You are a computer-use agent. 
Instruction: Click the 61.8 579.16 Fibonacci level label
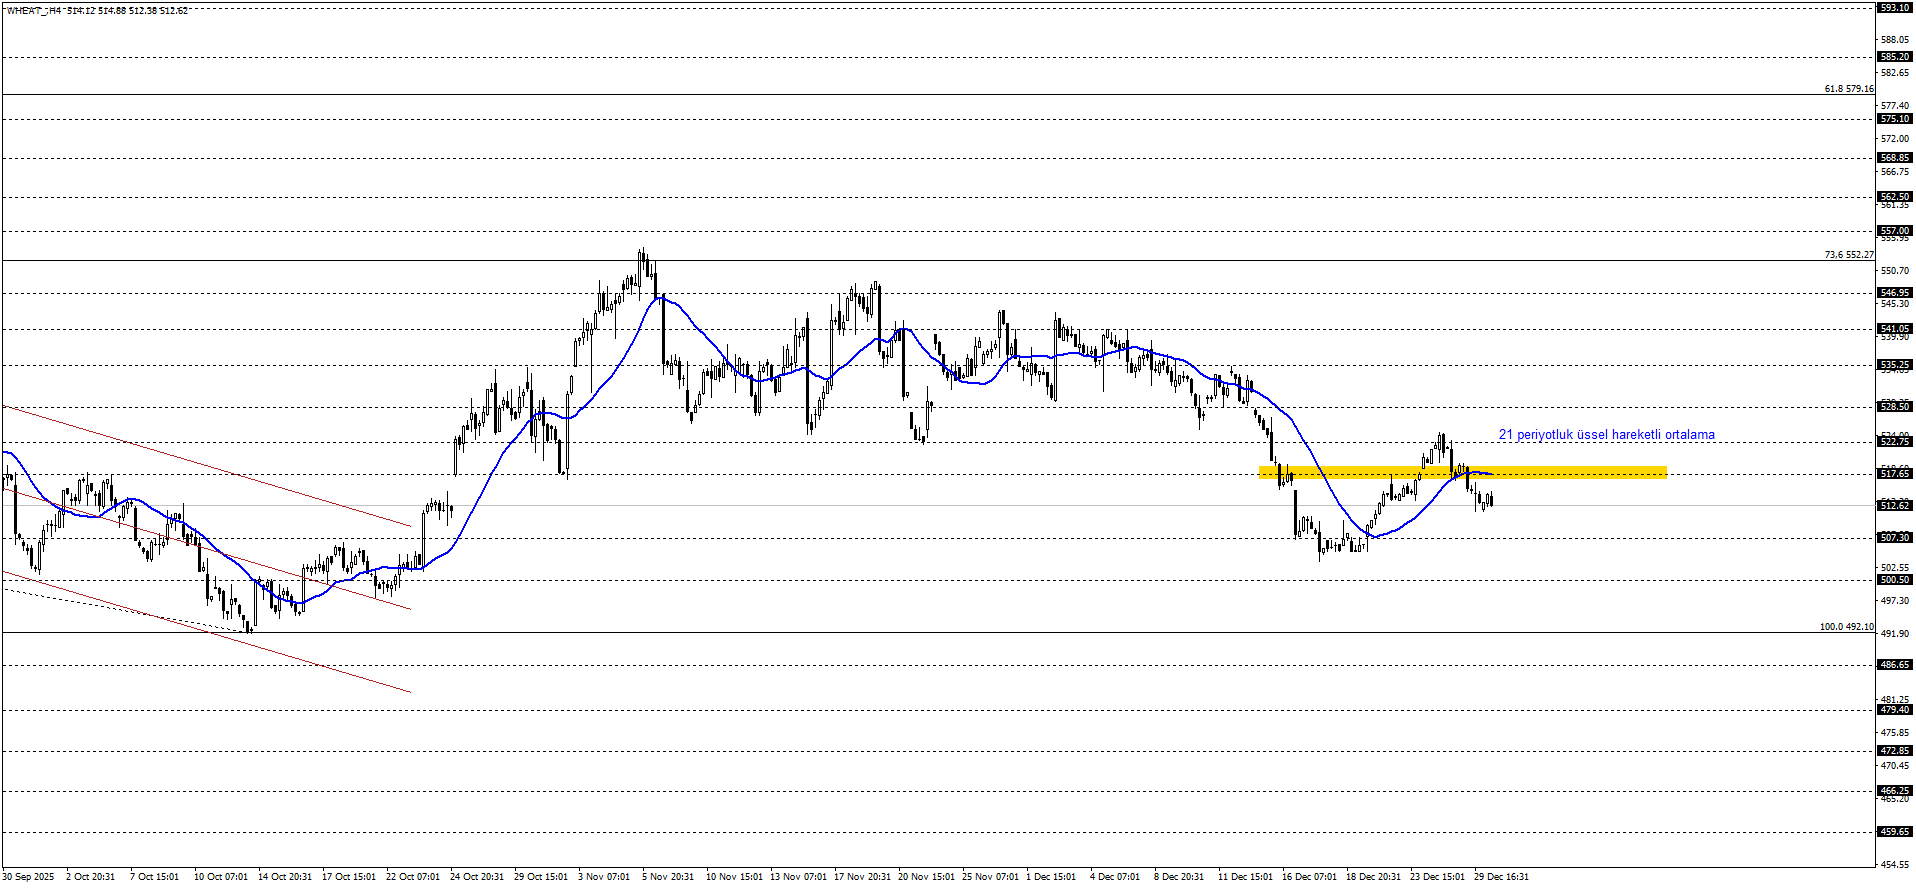(x=1848, y=89)
